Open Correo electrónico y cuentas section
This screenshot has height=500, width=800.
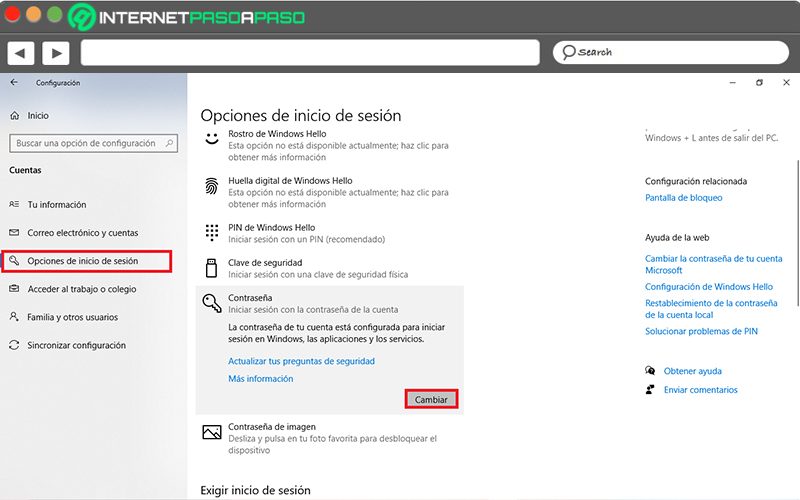tap(83, 232)
